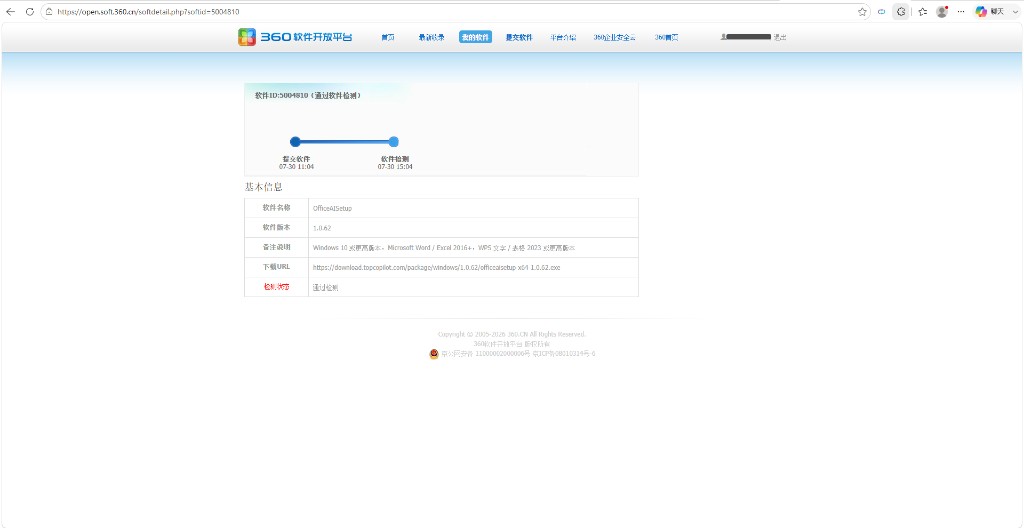Click the red 检测状态 label
This screenshot has width=1024, height=528.
276,287
